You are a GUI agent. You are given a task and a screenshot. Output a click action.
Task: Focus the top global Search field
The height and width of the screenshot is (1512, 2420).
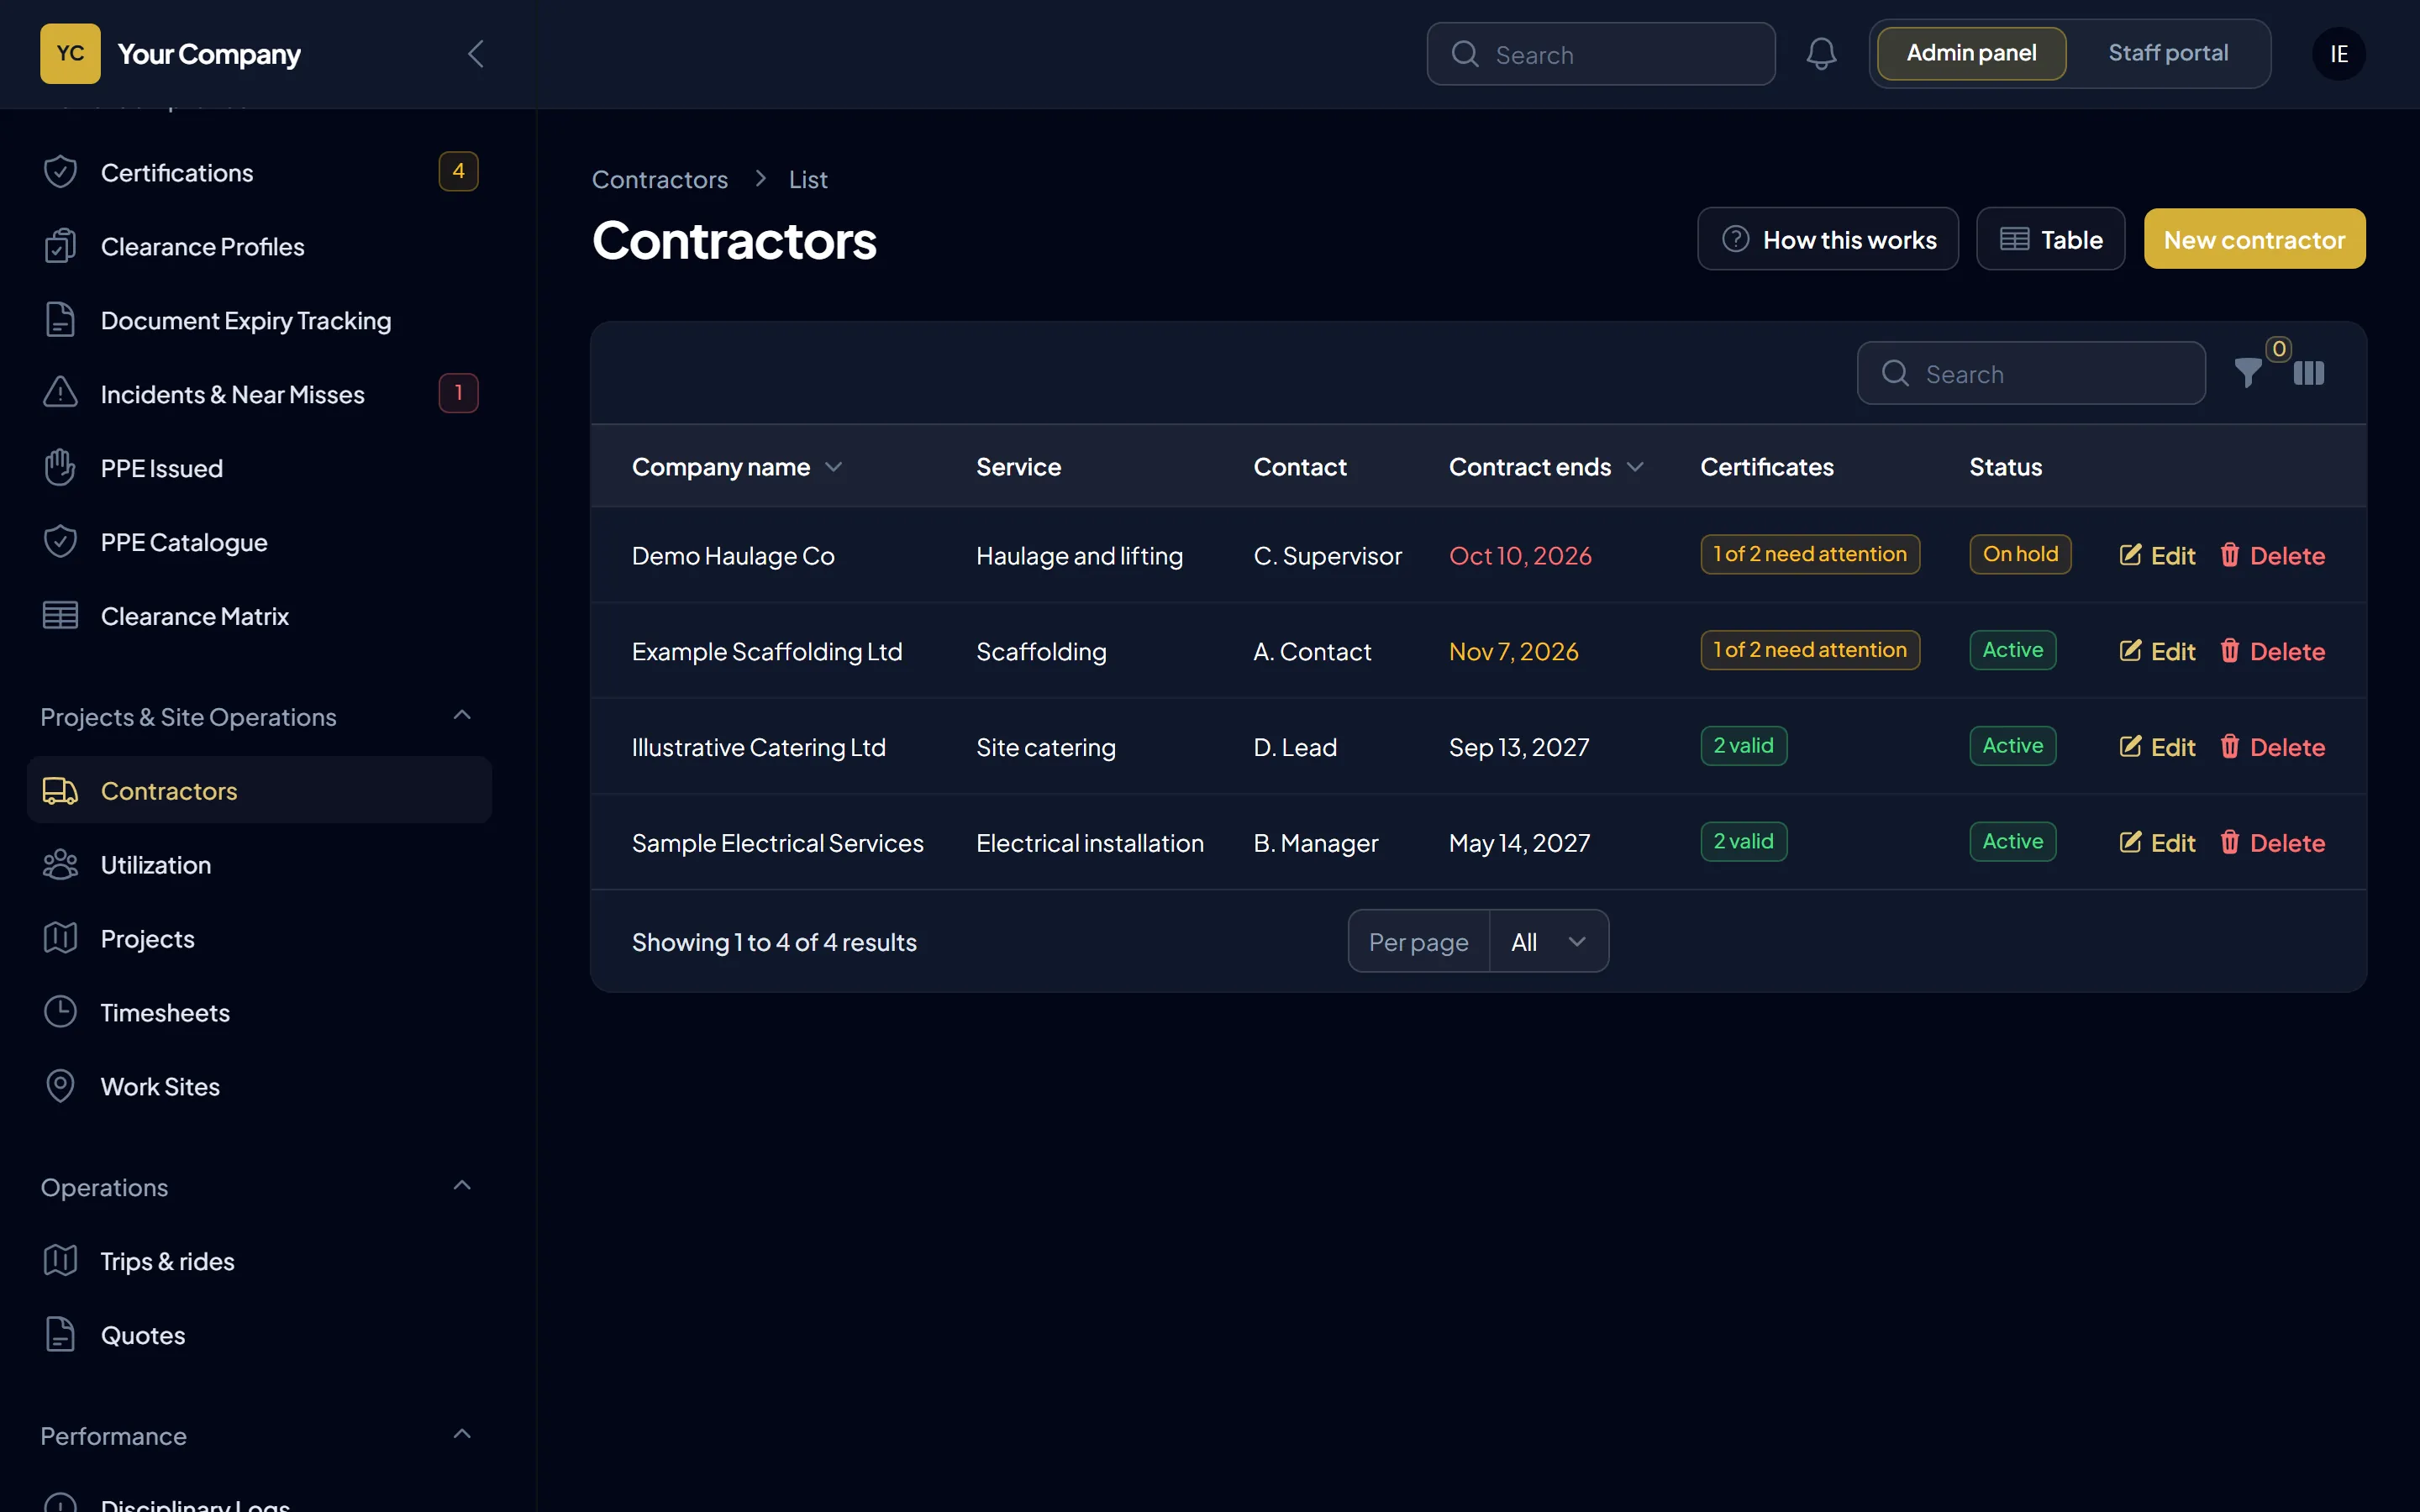tap(1601, 54)
